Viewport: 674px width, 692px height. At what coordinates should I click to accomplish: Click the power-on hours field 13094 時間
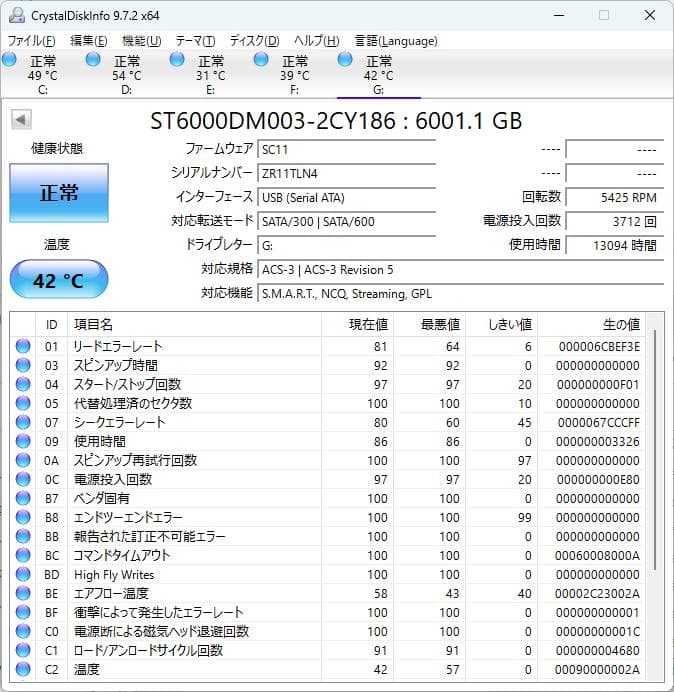pyautogui.click(x=615, y=245)
